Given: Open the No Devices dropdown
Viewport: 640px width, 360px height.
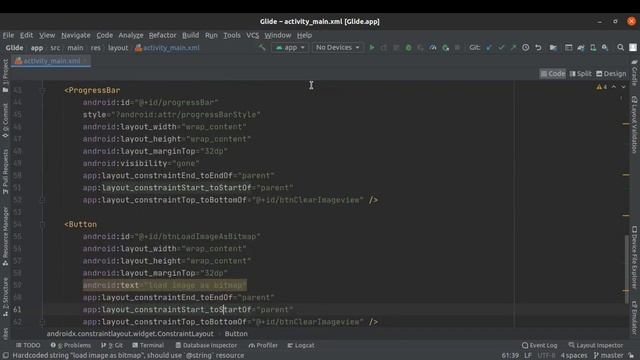Looking at the screenshot, I should pos(337,48).
